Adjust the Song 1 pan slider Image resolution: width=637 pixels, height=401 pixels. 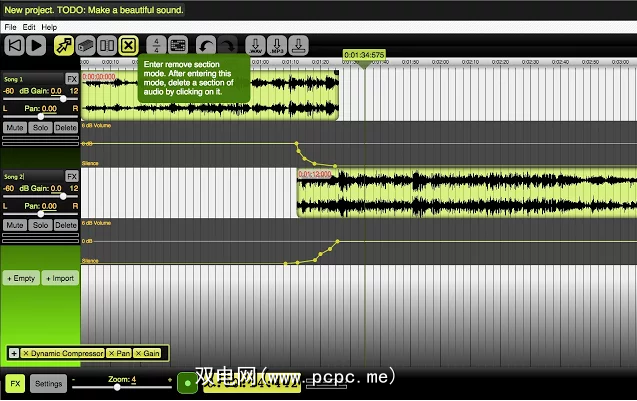click(41, 117)
